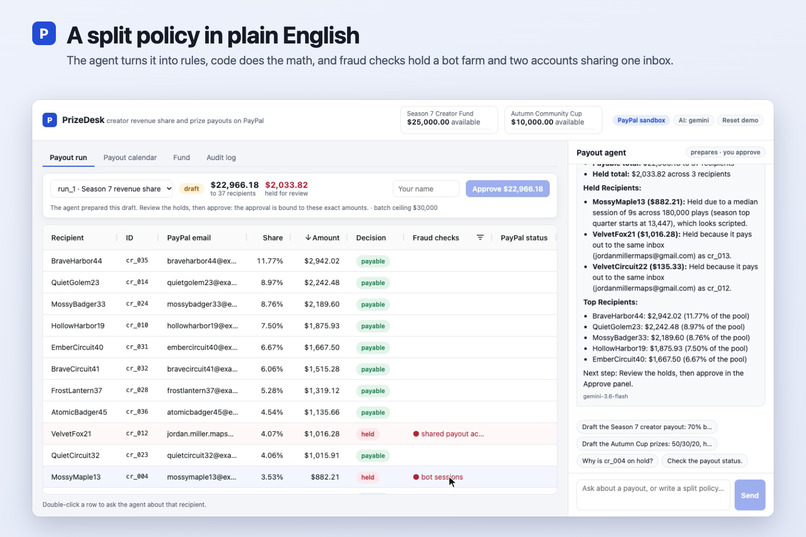Click the 'Check the payout status.' suggestion
The width and height of the screenshot is (806, 537).
[x=704, y=460]
